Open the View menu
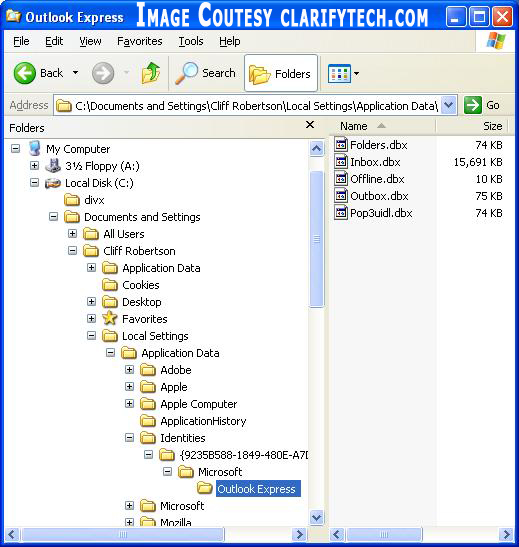 (x=90, y=41)
